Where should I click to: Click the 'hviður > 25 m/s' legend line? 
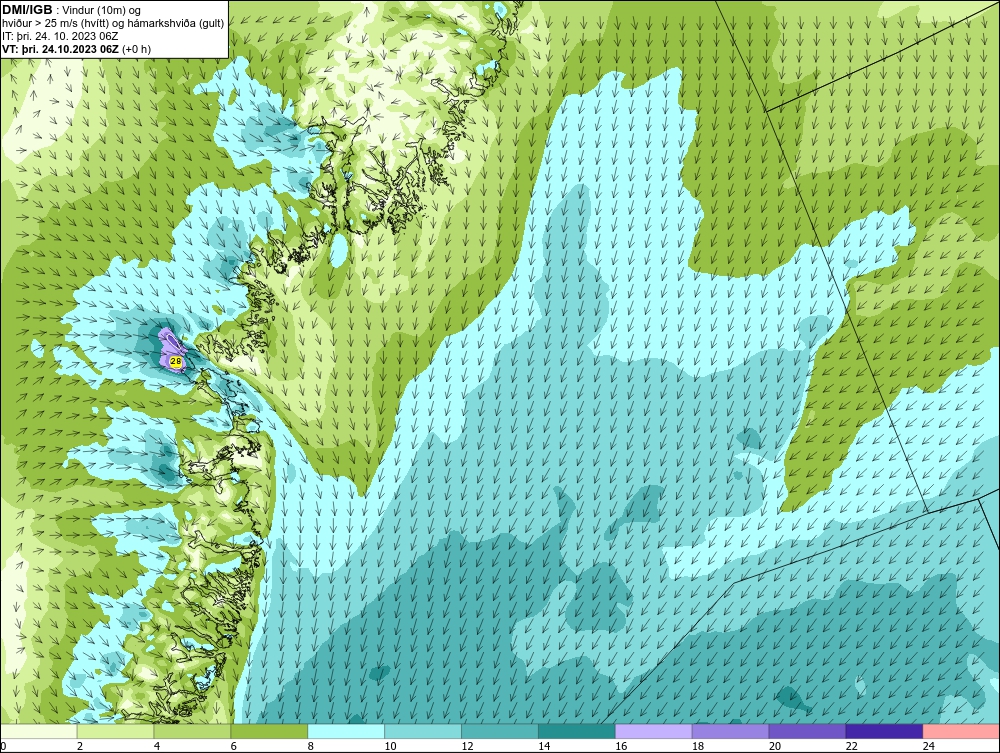point(113,24)
